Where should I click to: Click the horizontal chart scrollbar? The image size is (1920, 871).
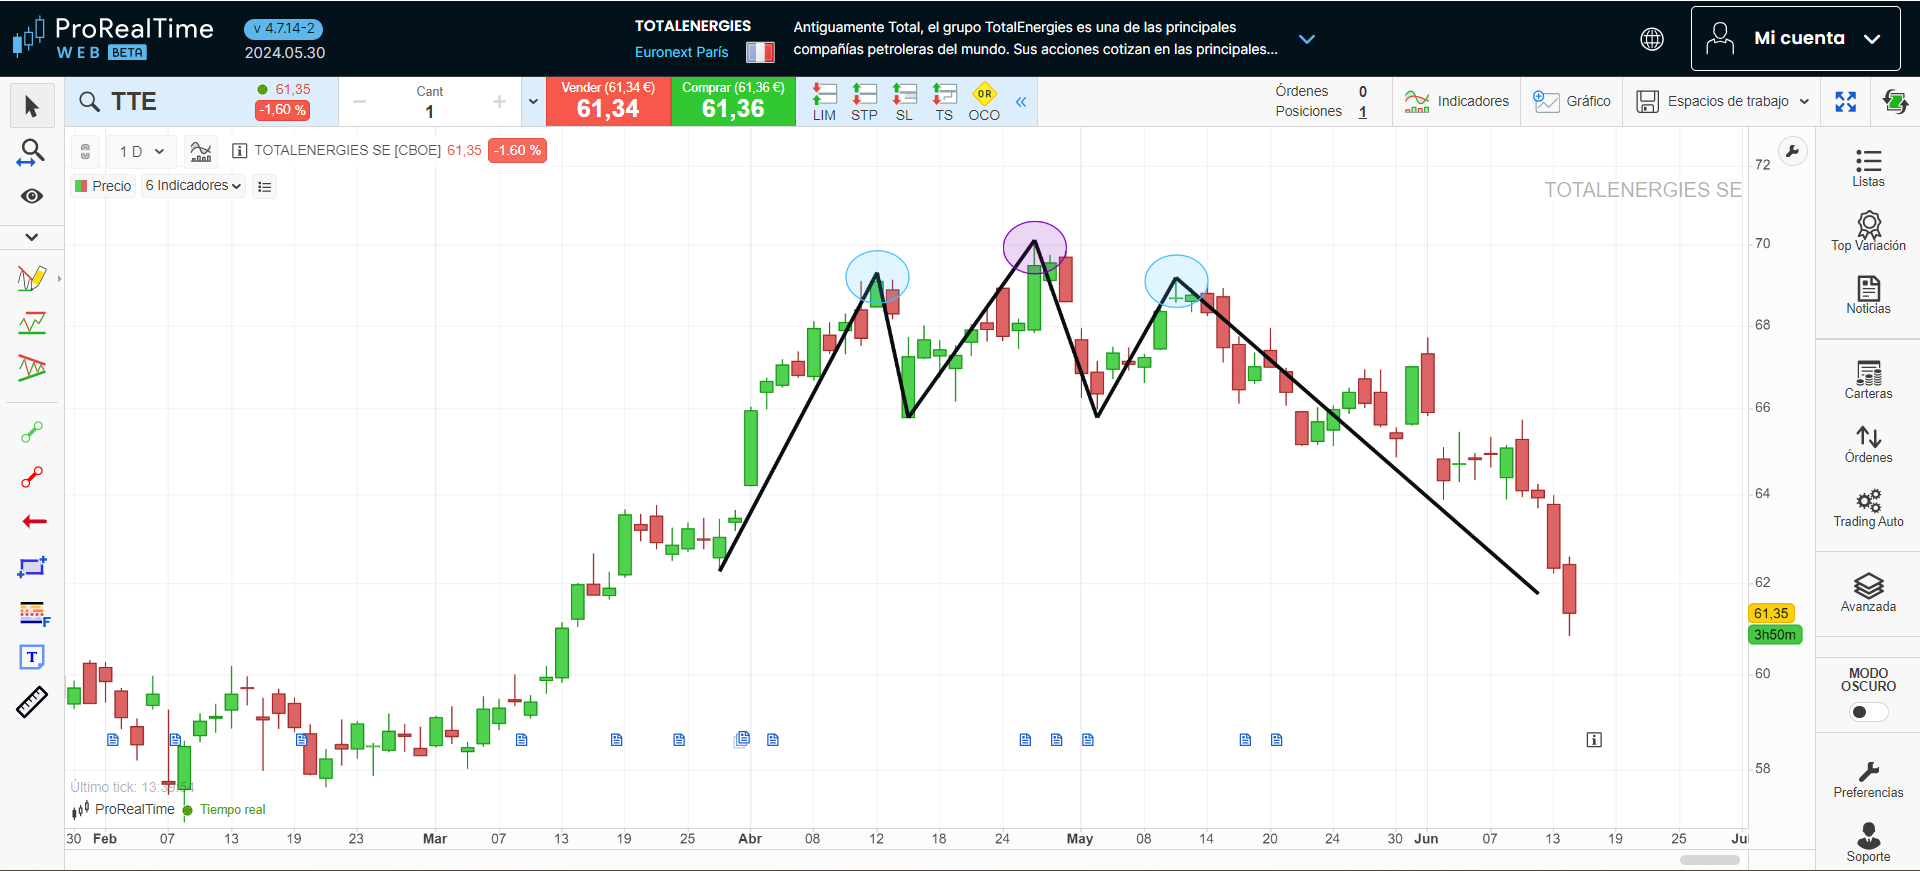1709,859
